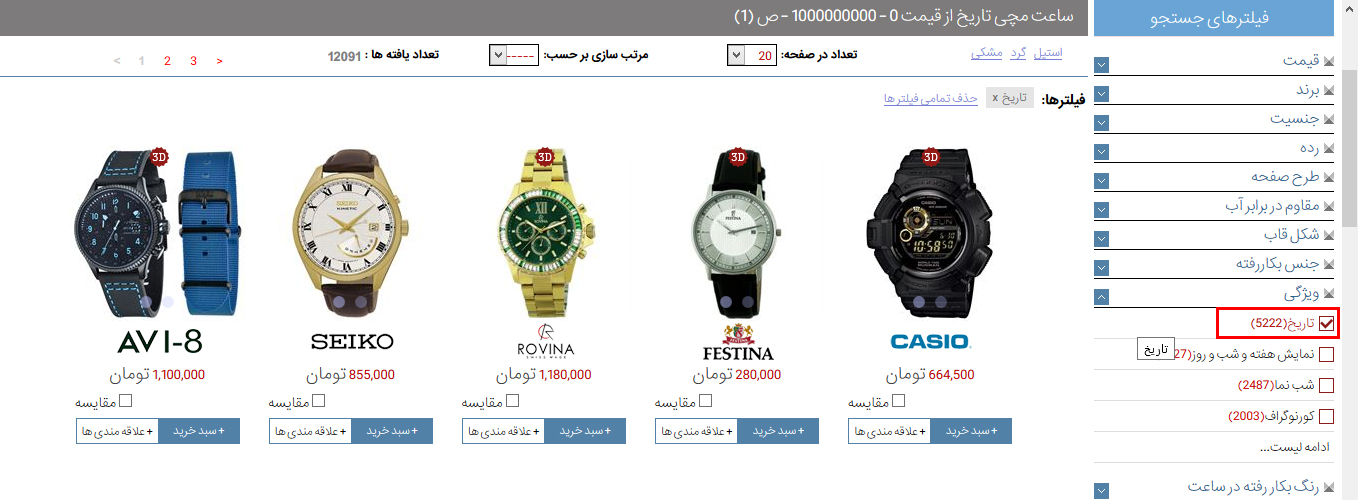Click the 3D badge on Festina watch
This screenshot has height=500, width=1366.
pyautogui.click(x=738, y=156)
